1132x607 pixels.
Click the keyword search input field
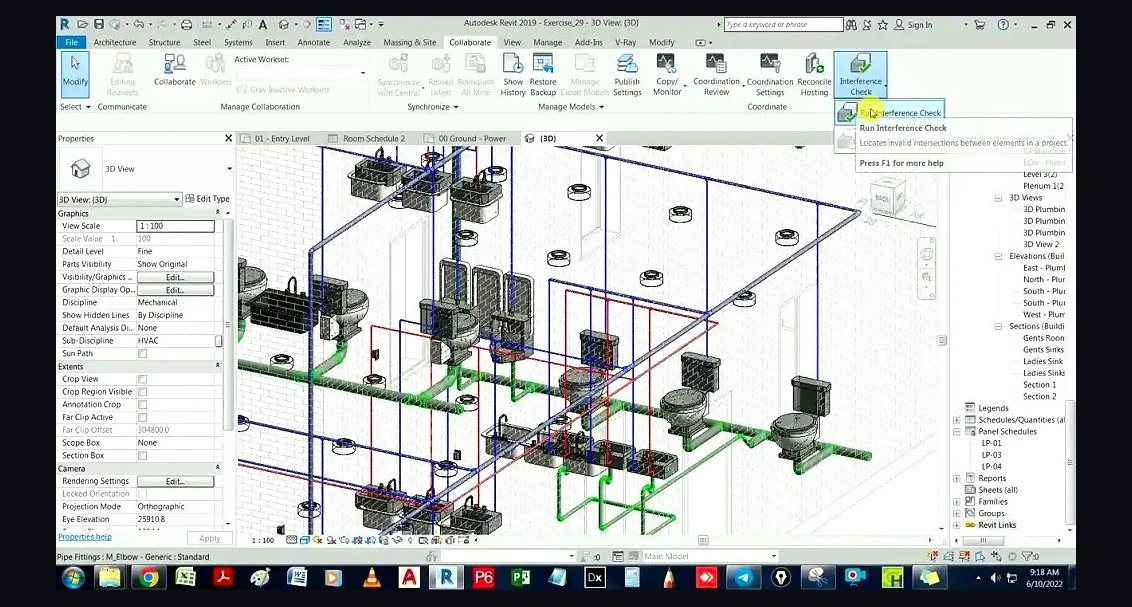(x=783, y=25)
